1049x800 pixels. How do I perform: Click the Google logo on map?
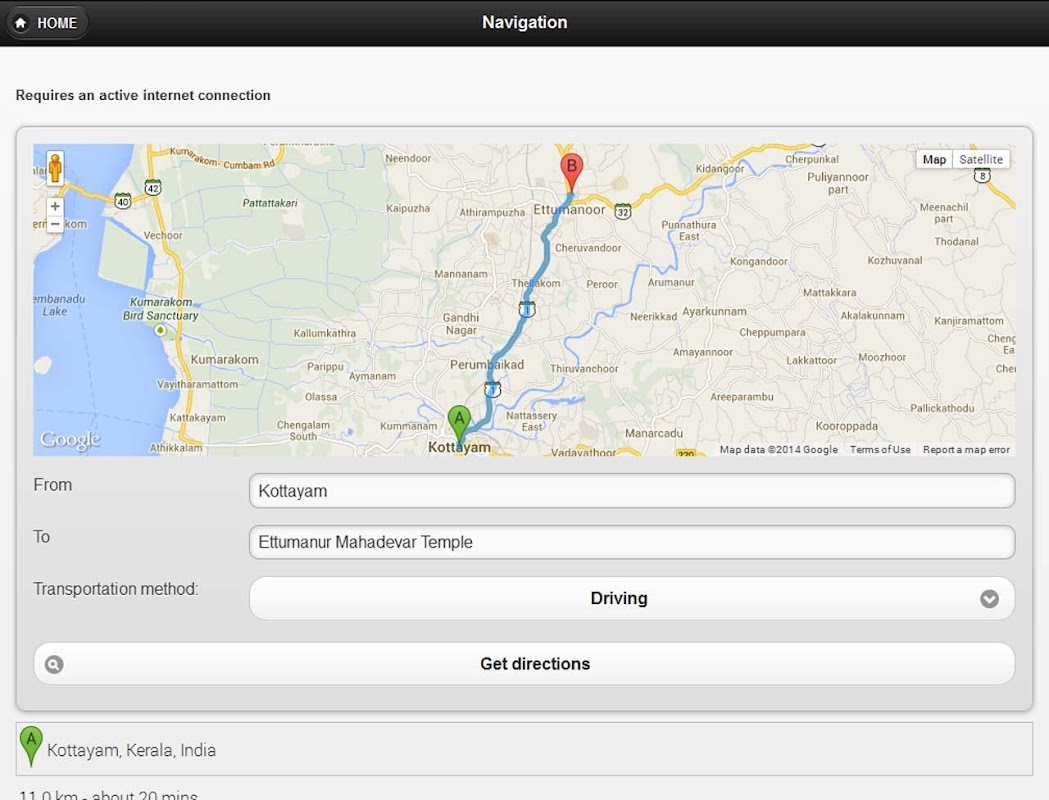point(70,439)
